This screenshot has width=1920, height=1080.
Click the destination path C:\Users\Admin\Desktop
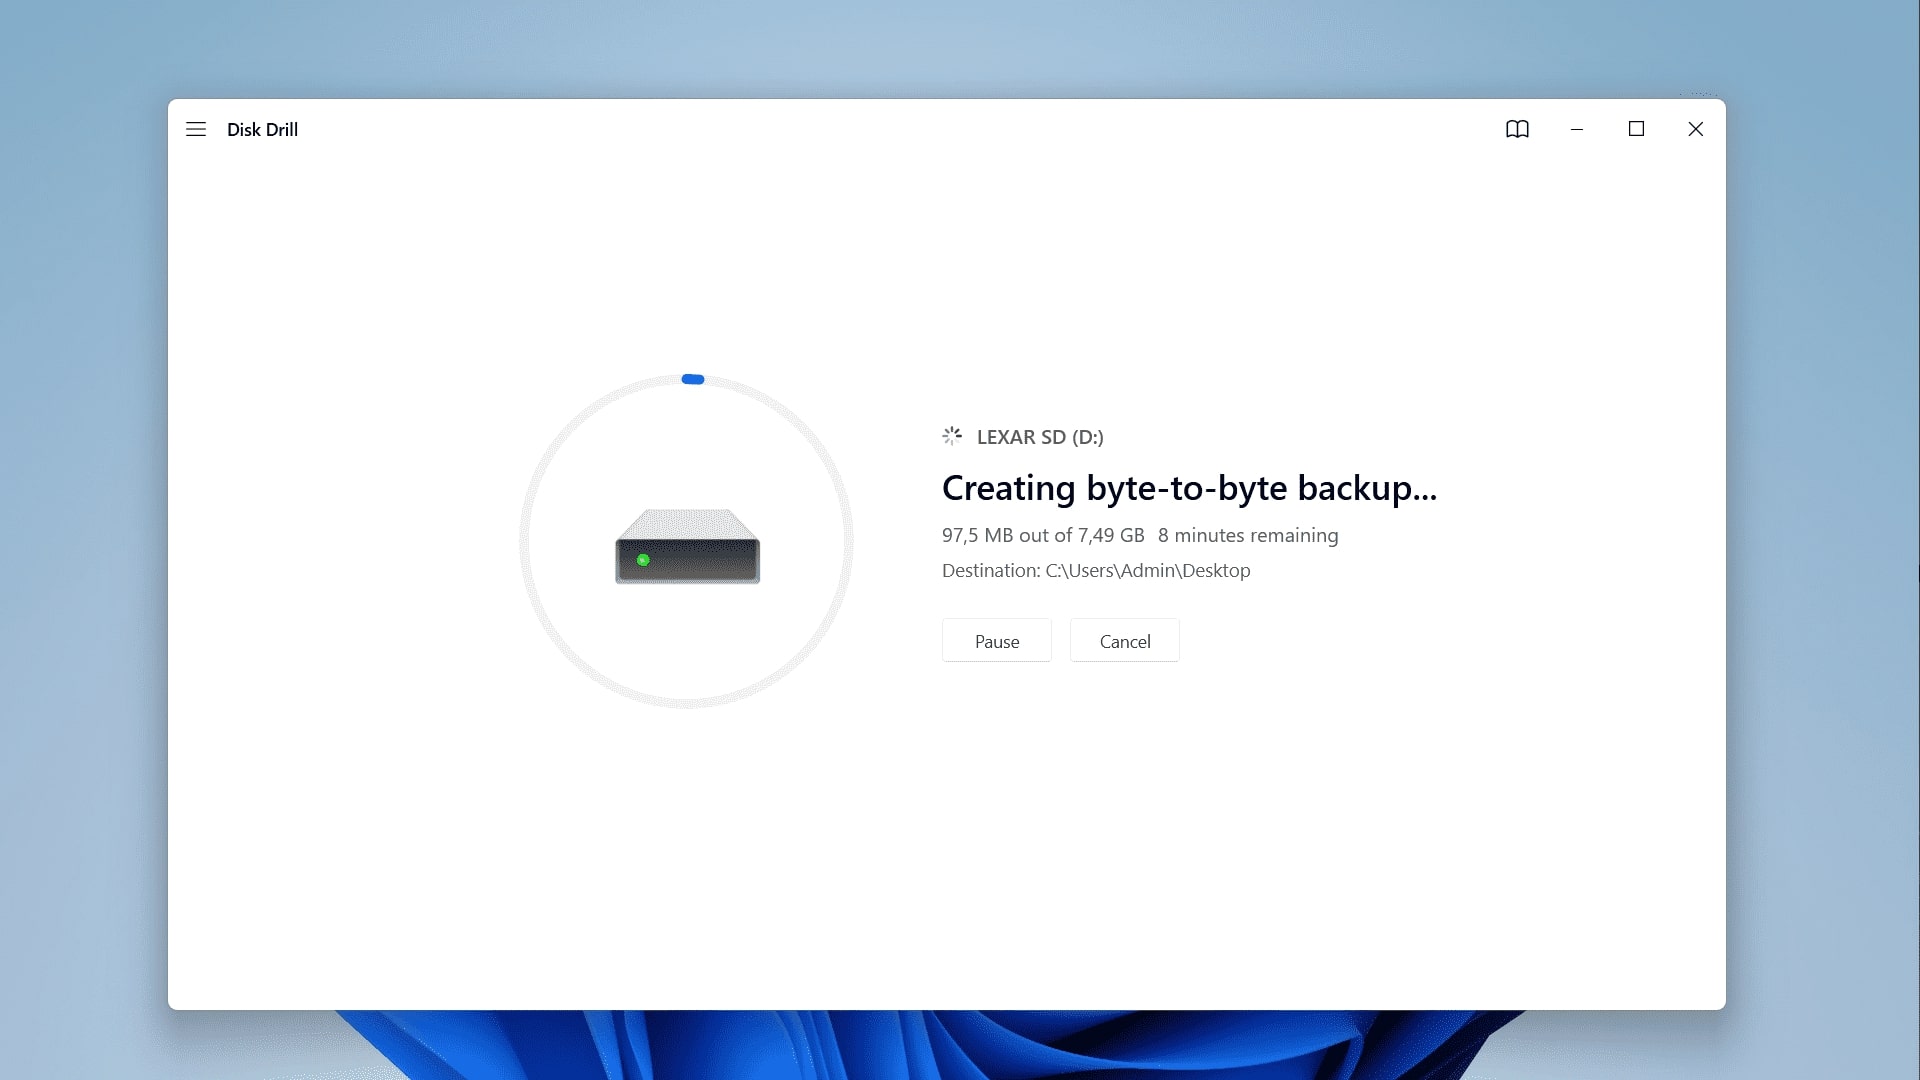[x=1148, y=570]
